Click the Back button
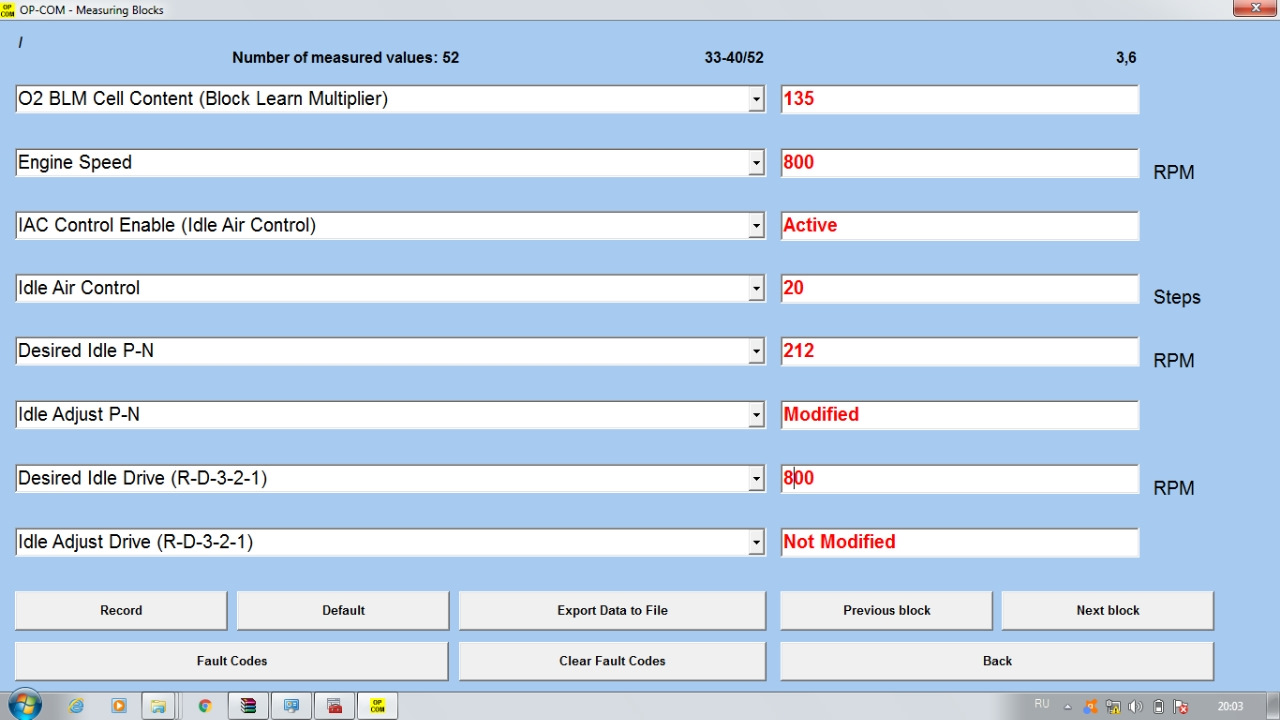Screen dimensions: 1280x720 click(997, 661)
